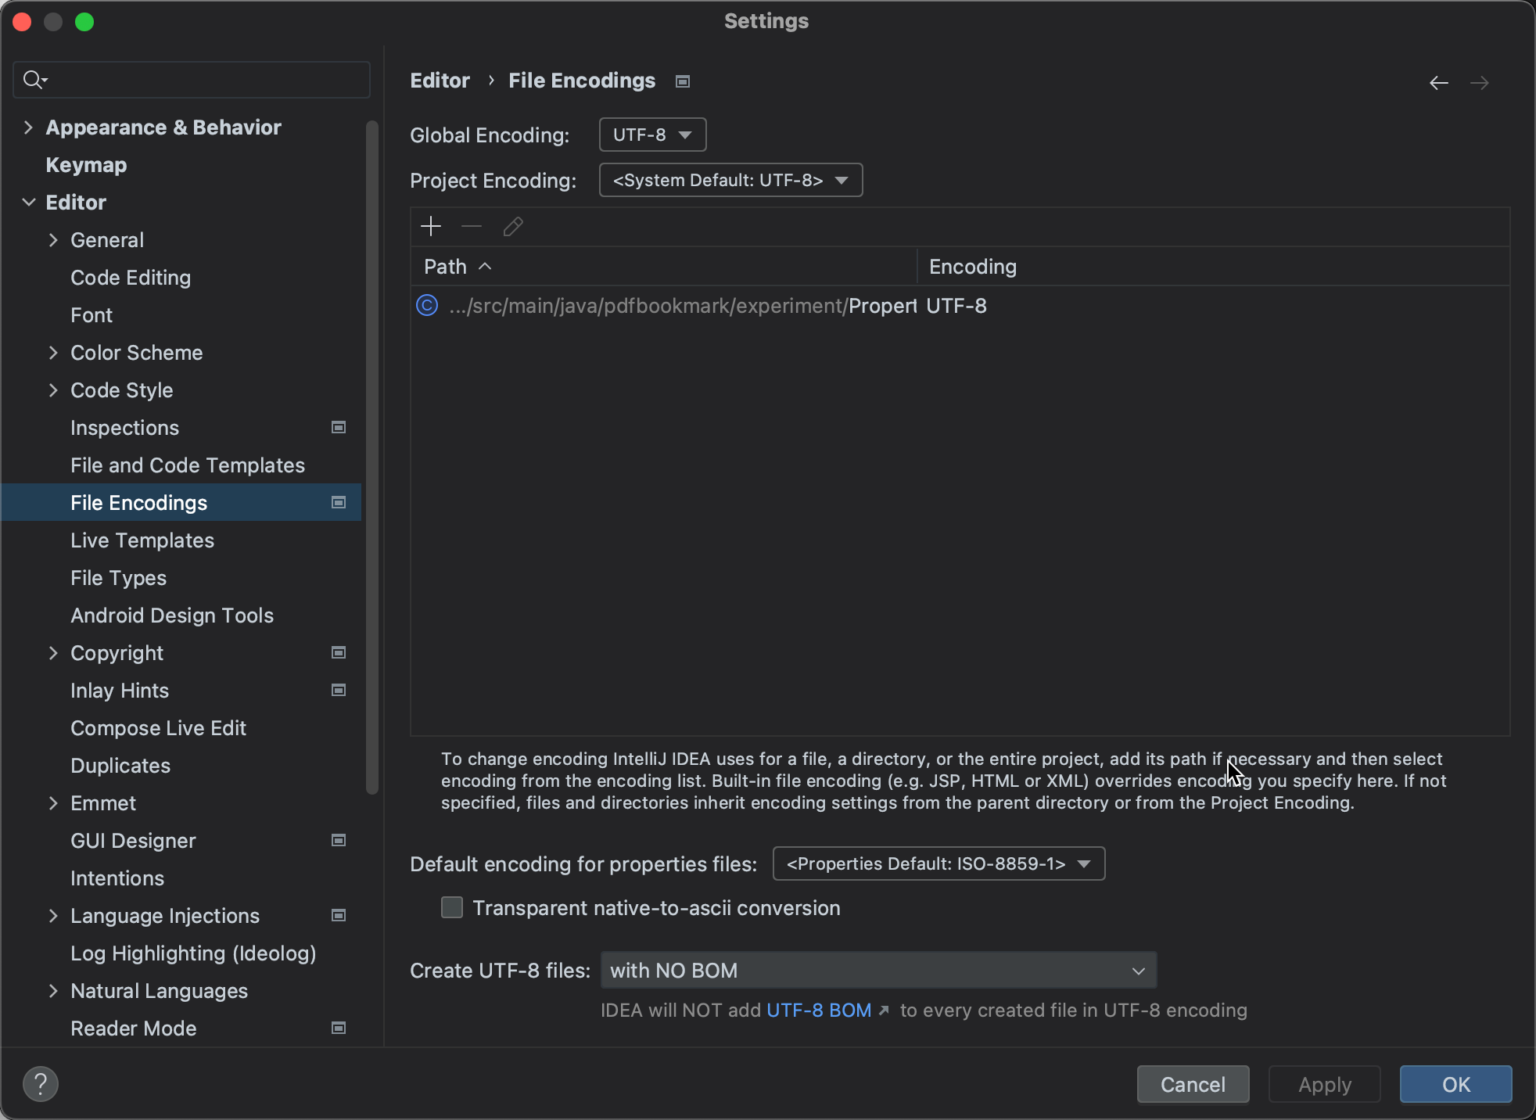Navigate forward using the right arrow icon

point(1480,83)
